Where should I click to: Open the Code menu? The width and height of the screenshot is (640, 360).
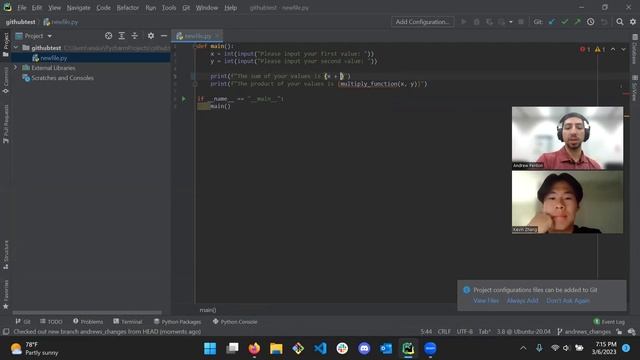103,8
